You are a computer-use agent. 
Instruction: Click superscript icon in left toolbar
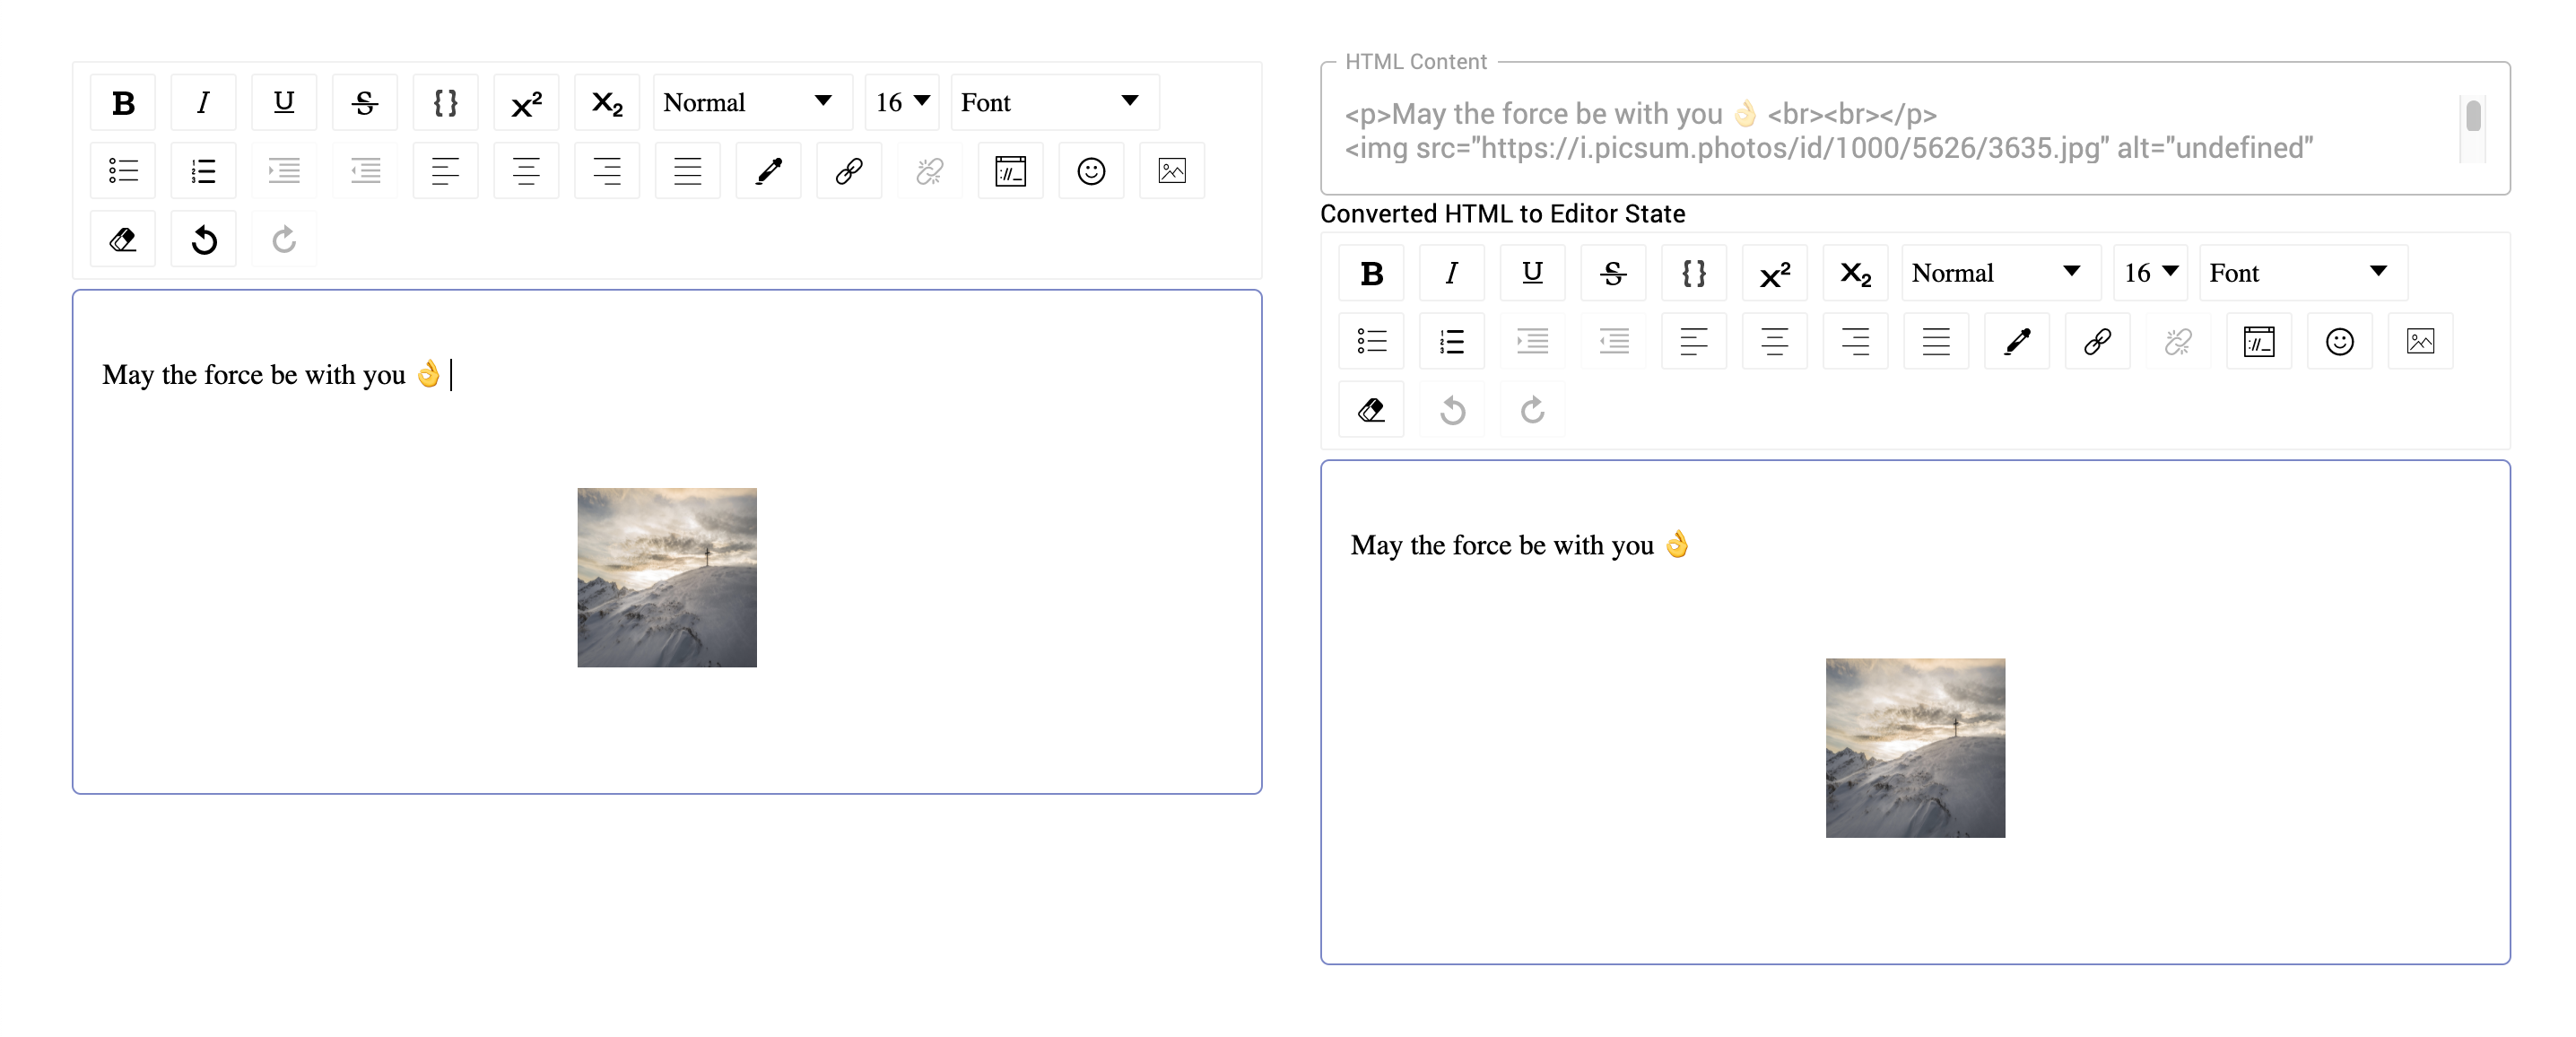(x=526, y=102)
